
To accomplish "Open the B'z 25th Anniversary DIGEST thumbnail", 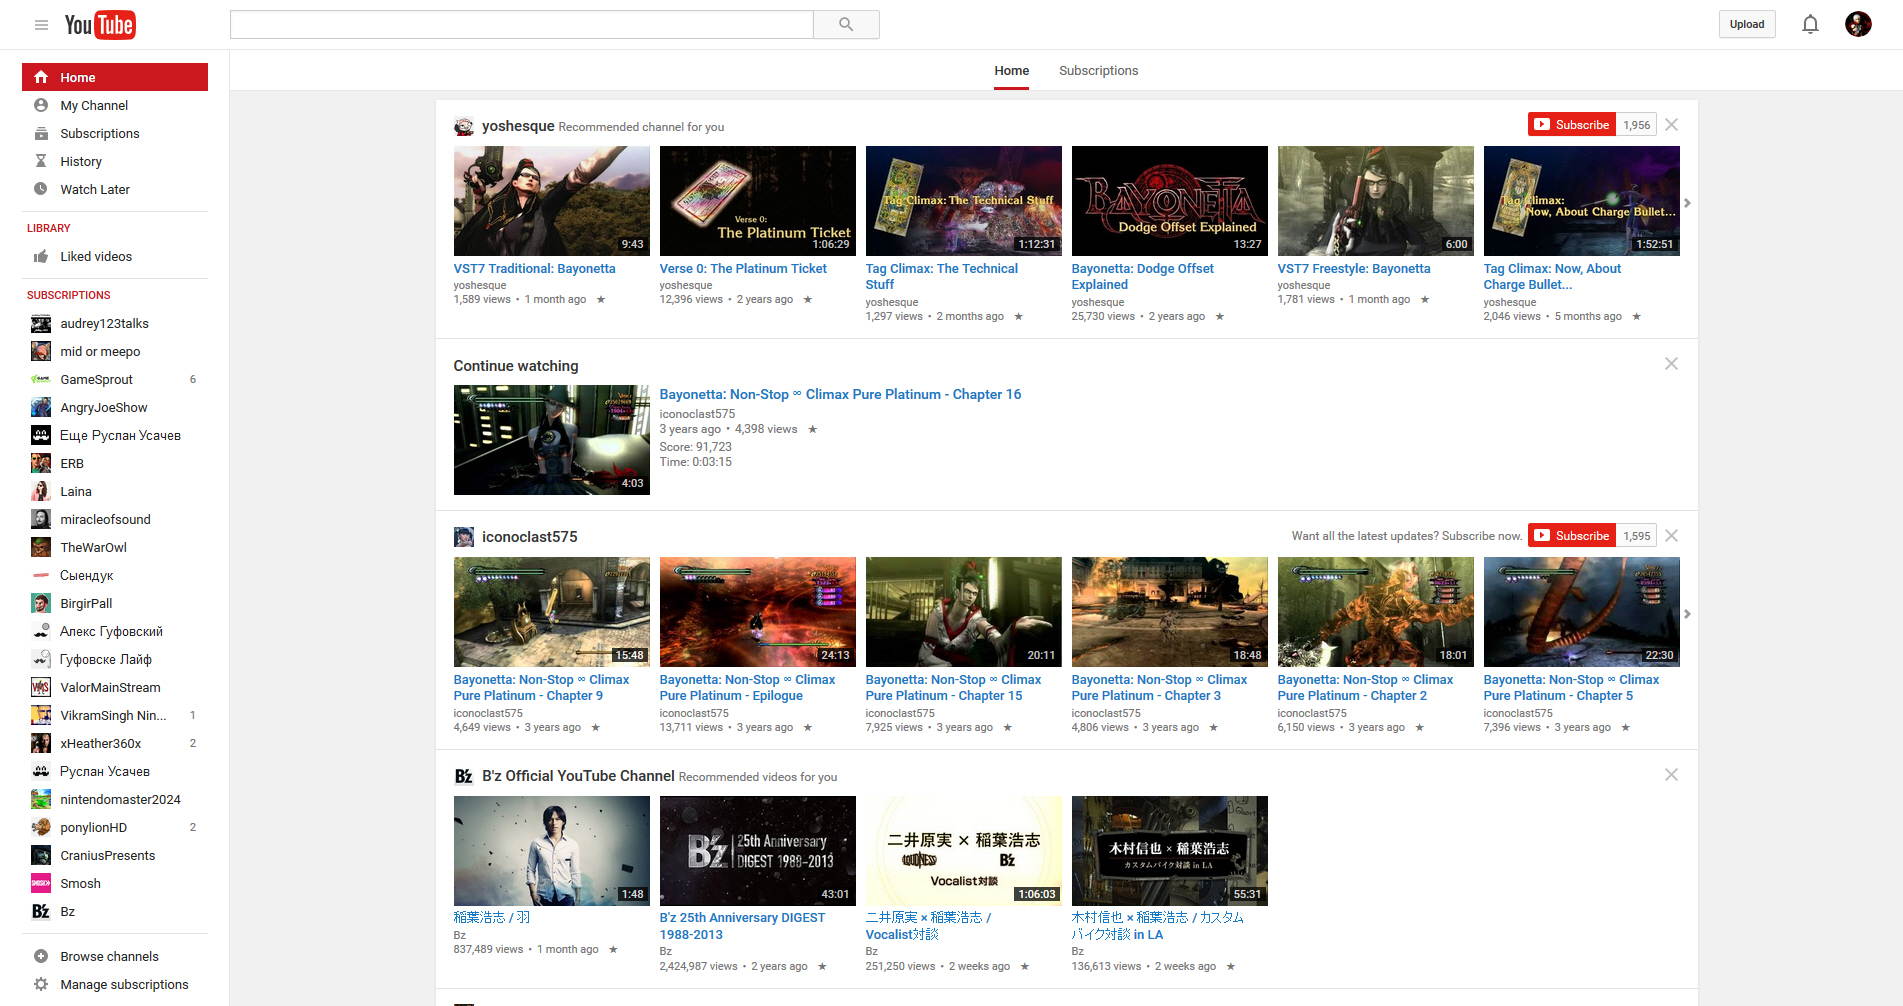I will (x=757, y=851).
